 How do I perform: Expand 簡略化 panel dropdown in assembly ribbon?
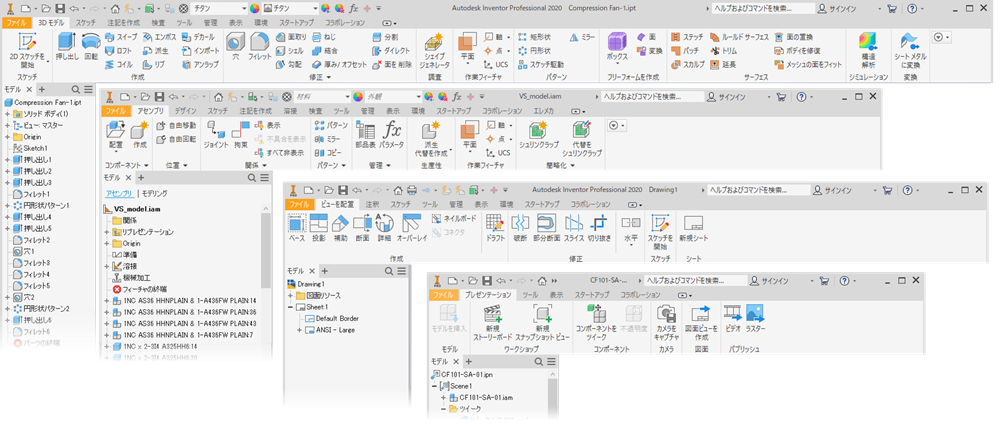(559, 165)
